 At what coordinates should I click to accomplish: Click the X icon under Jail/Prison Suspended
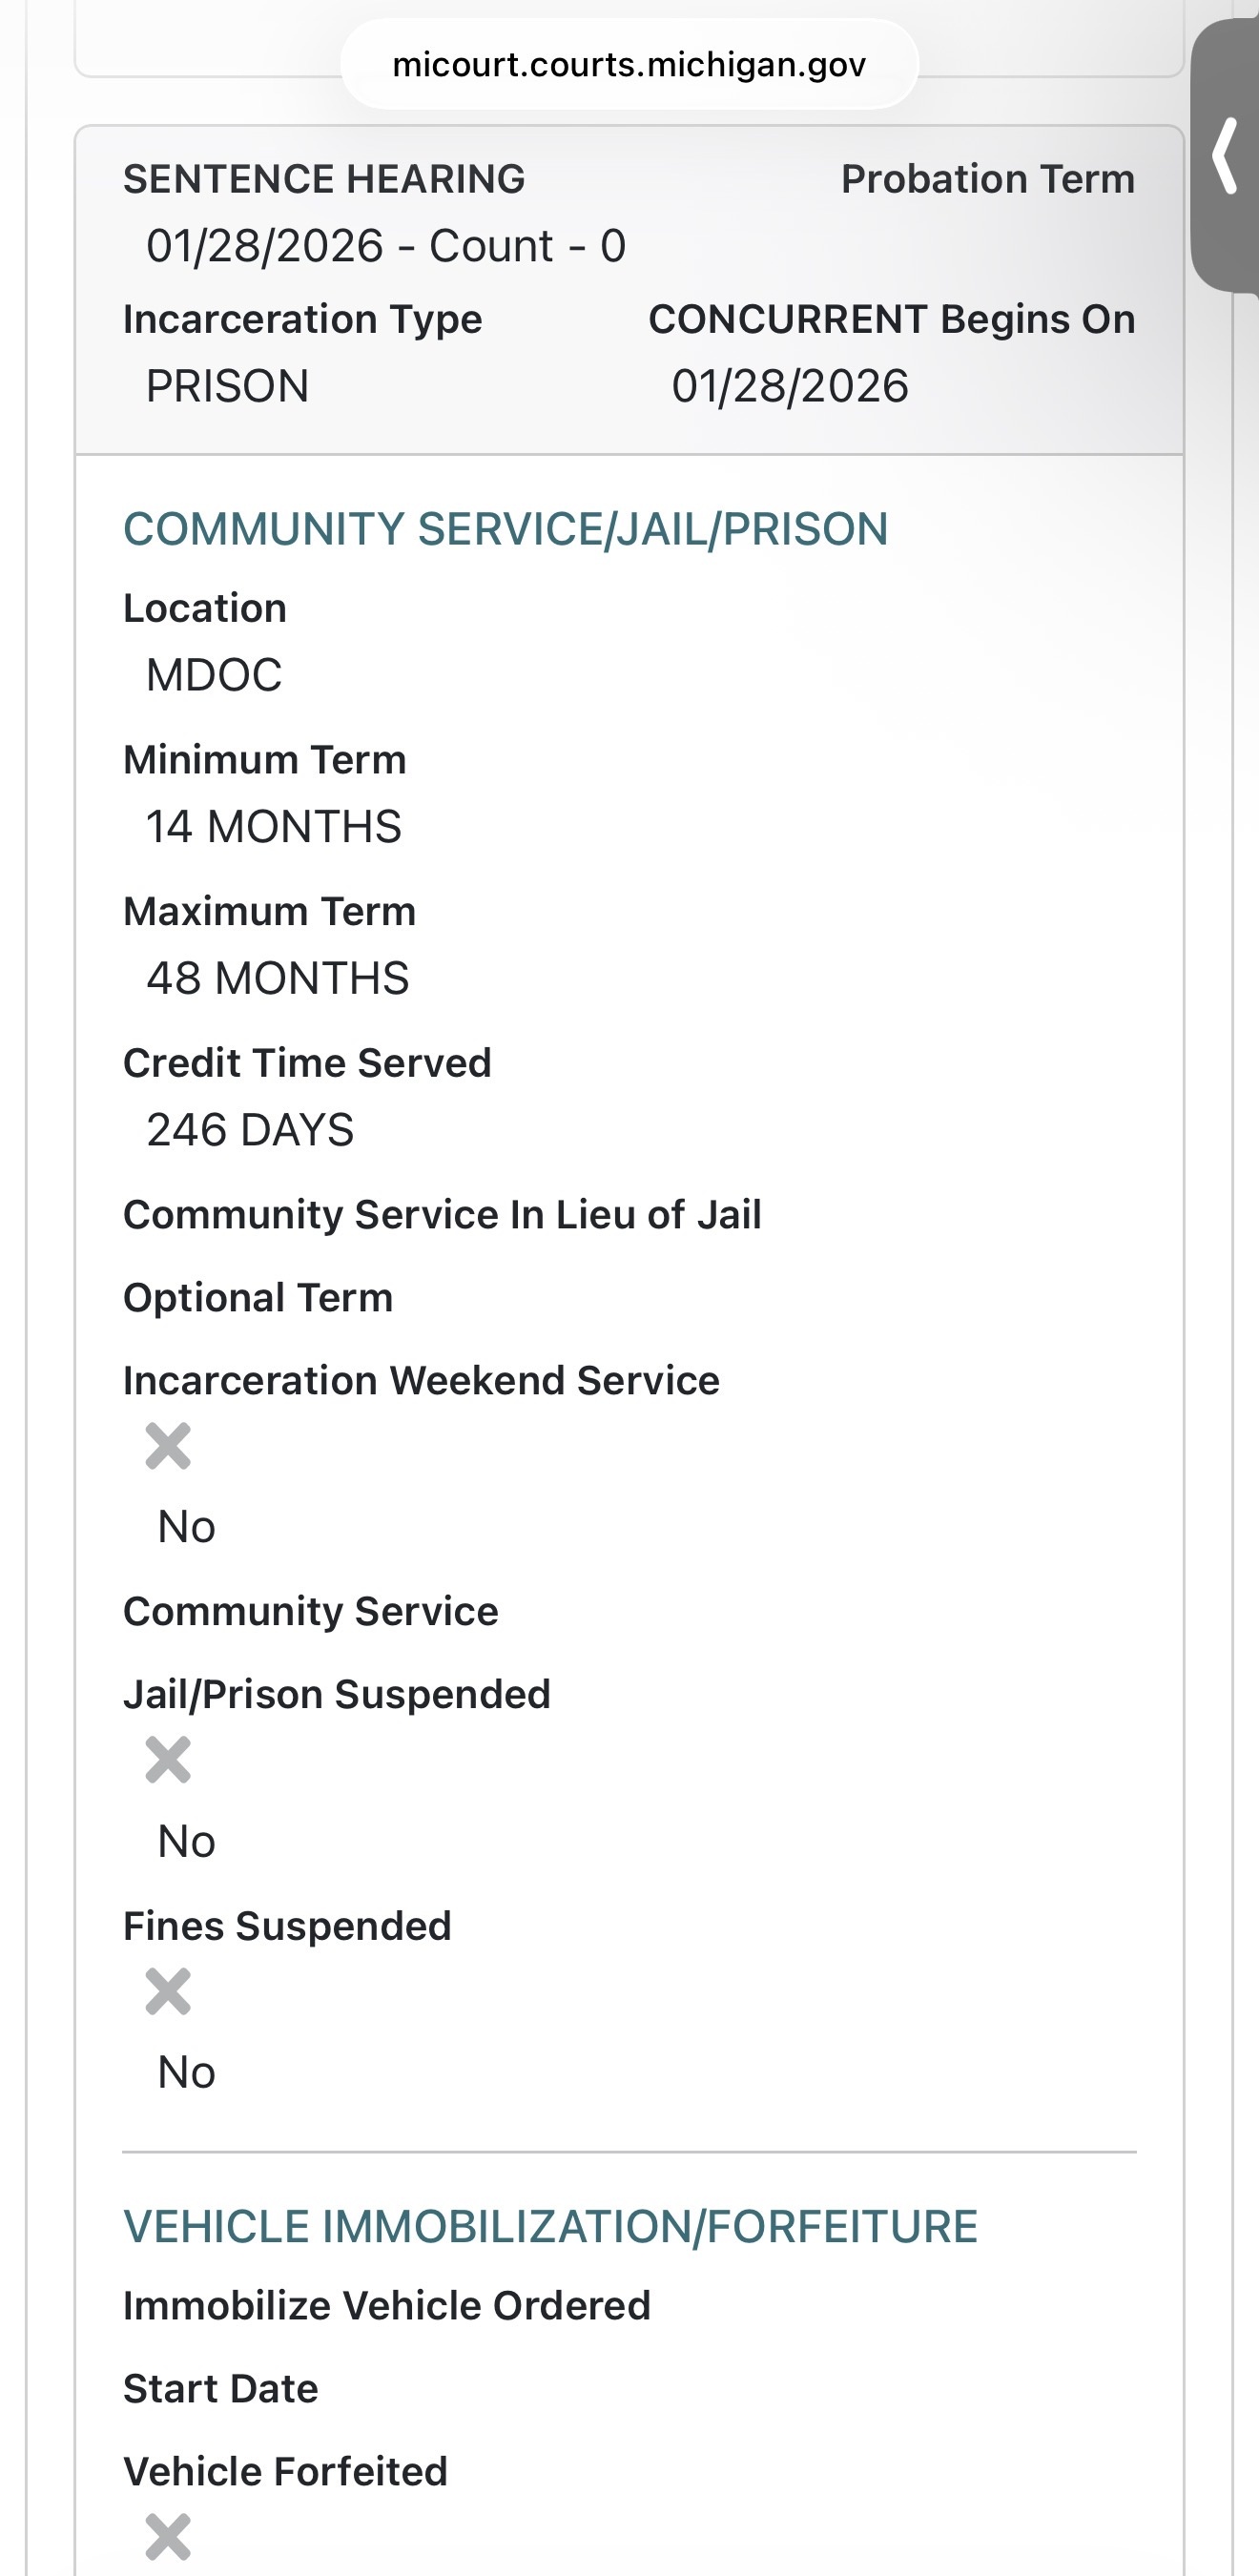(168, 1760)
